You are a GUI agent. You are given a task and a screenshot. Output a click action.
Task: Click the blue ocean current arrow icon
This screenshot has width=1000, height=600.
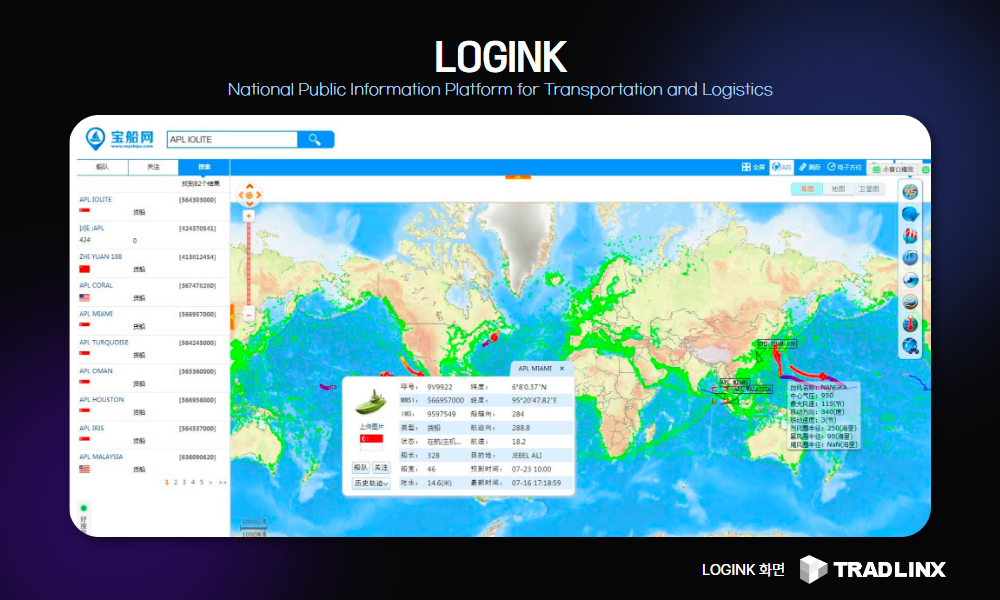(x=910, y=214)
